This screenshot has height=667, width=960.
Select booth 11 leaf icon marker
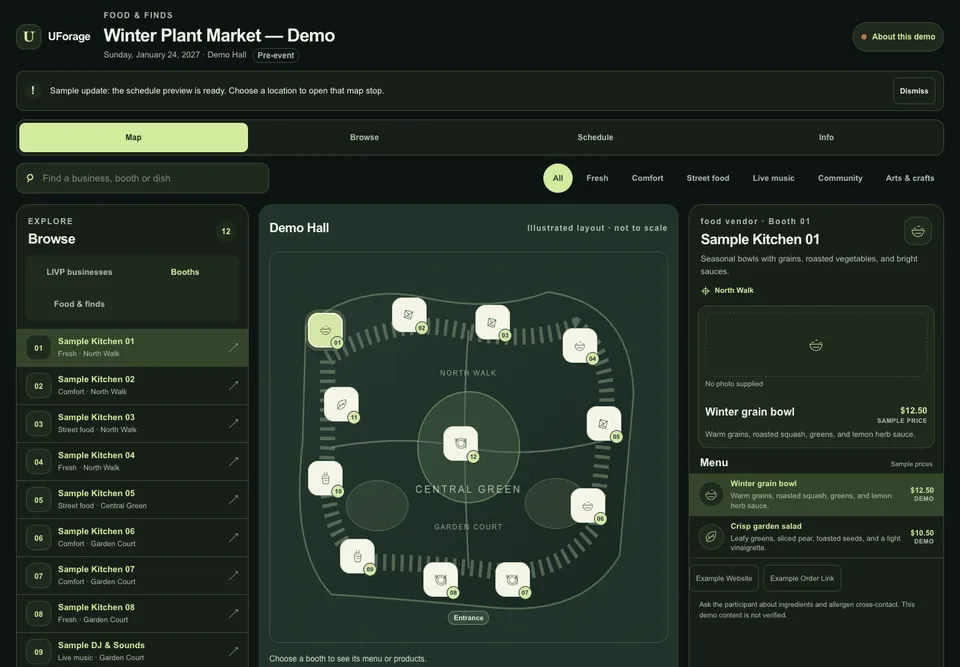click(341, 404)
